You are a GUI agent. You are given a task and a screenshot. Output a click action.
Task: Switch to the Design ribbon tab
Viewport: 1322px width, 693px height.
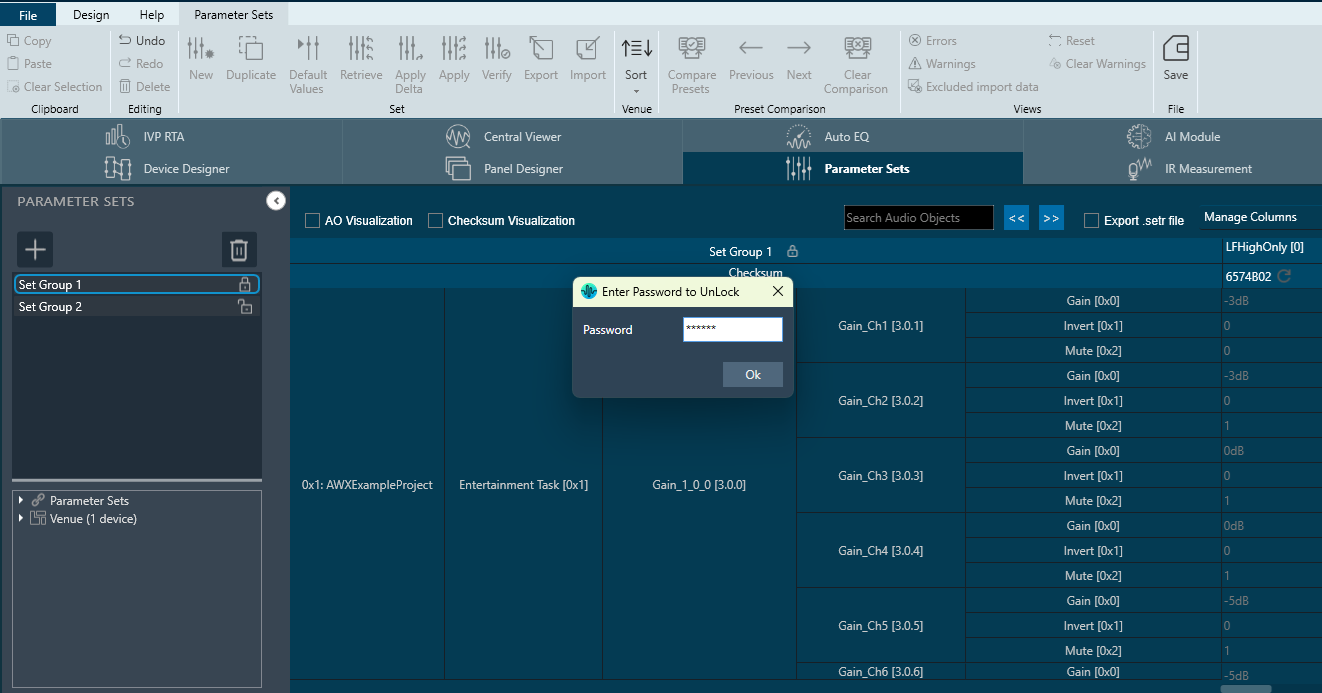91,15
